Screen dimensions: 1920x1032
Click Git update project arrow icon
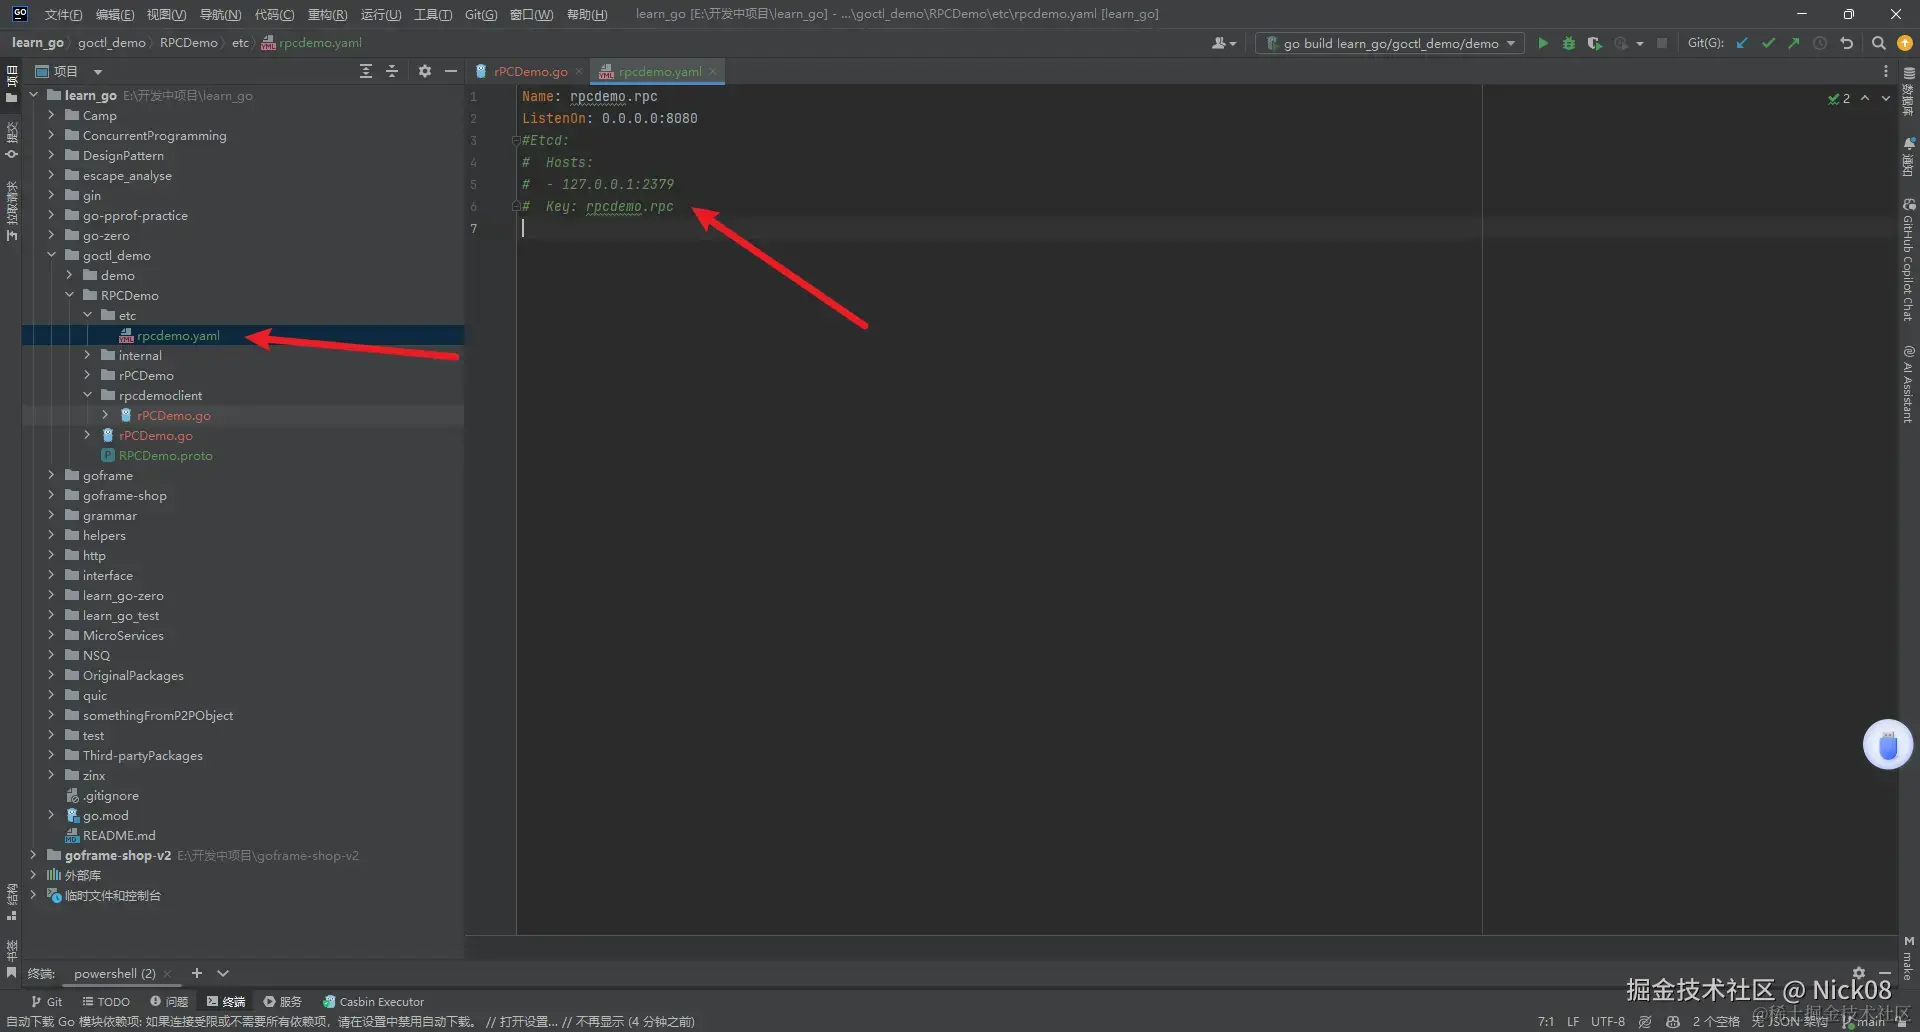tap(1742, 43)
